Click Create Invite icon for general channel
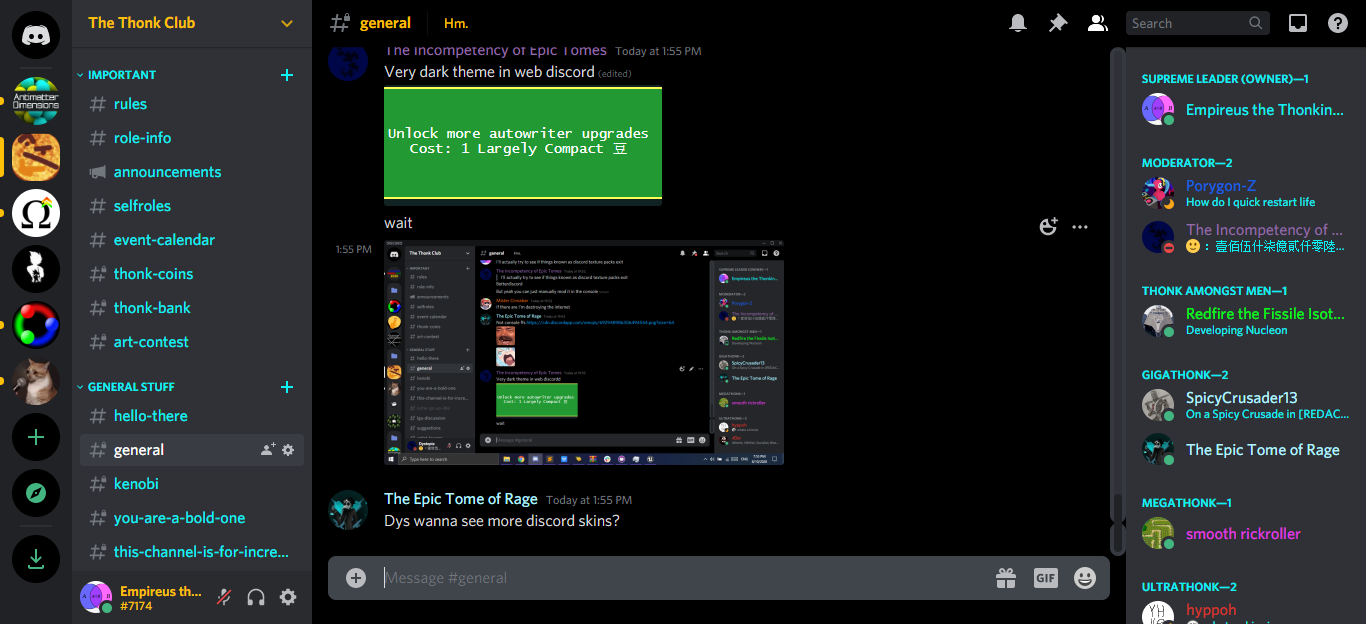 click(268, 450)
